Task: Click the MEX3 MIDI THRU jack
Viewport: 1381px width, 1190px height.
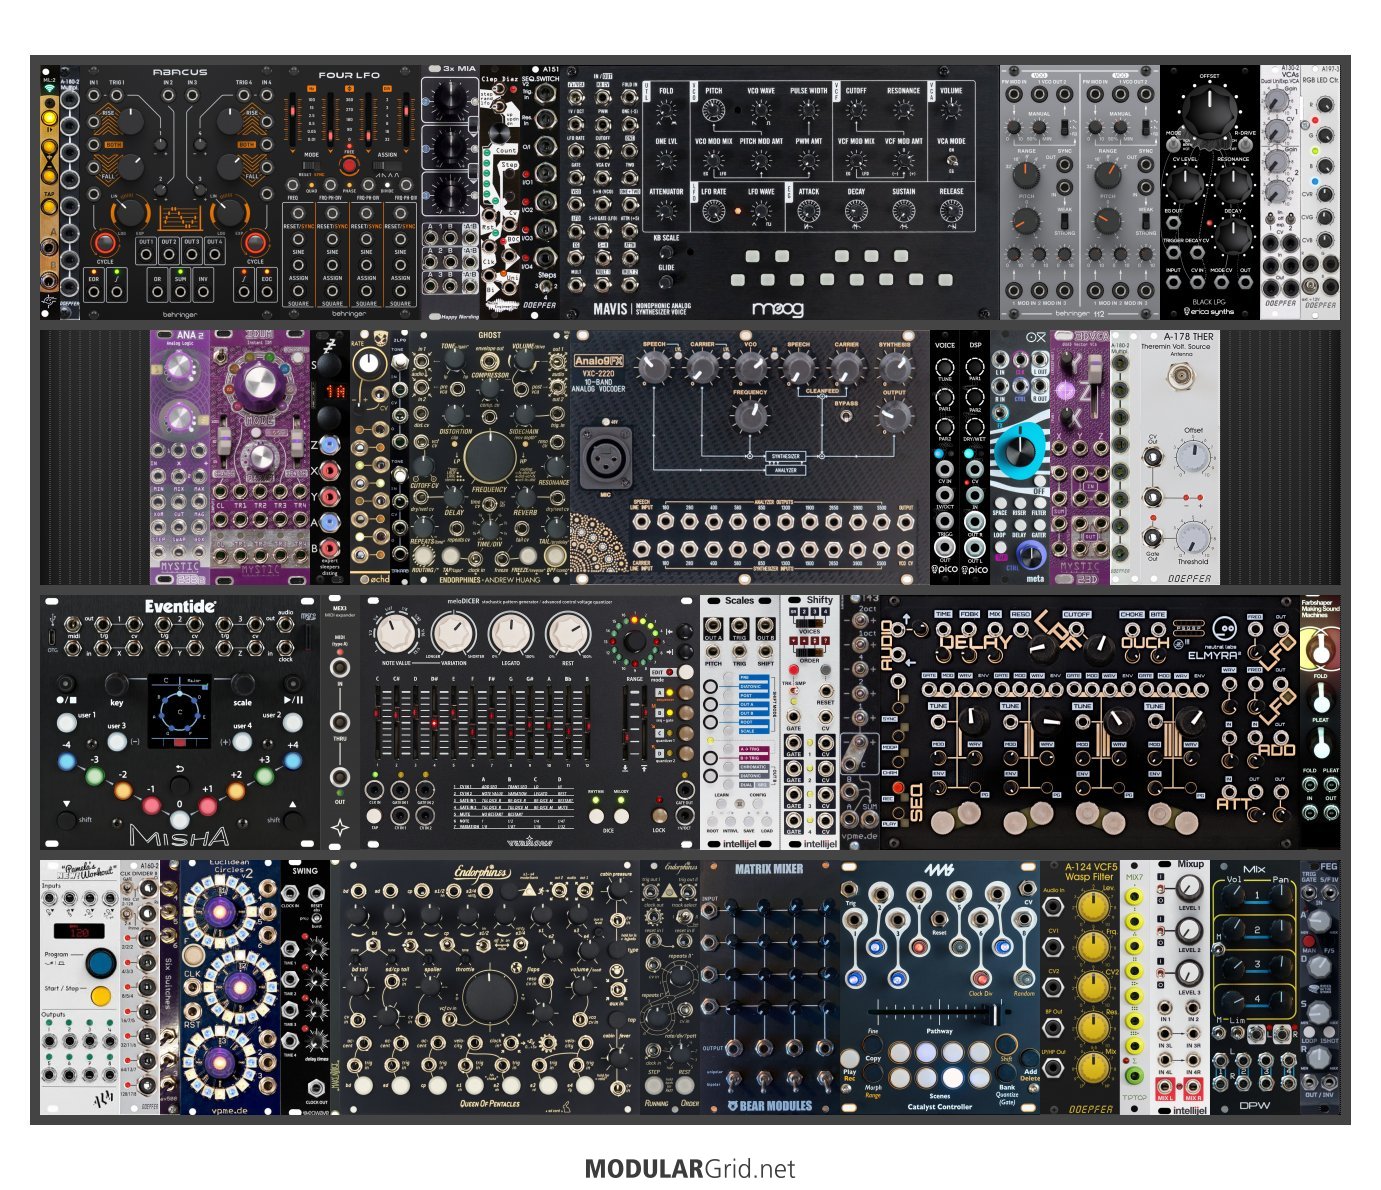Action: [x=340, y=723]
